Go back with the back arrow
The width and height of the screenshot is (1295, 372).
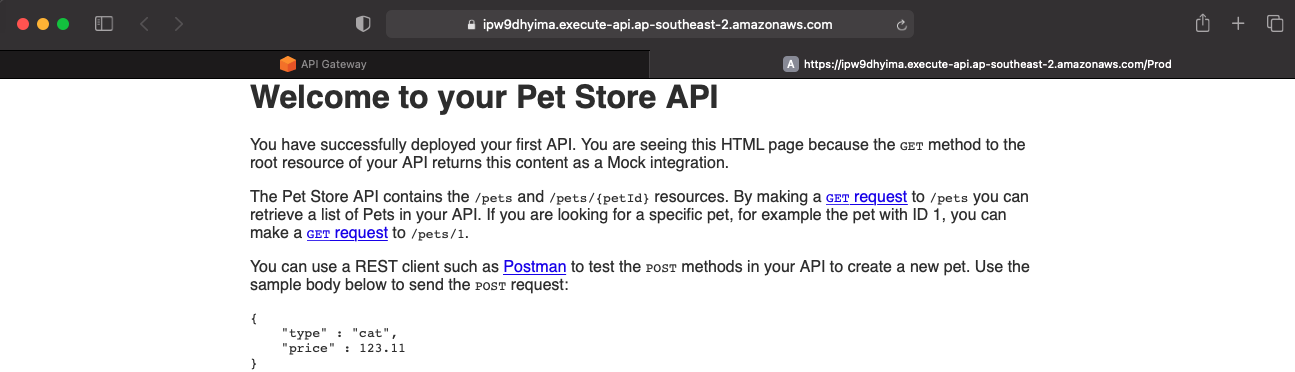click(x=144, y=24)
